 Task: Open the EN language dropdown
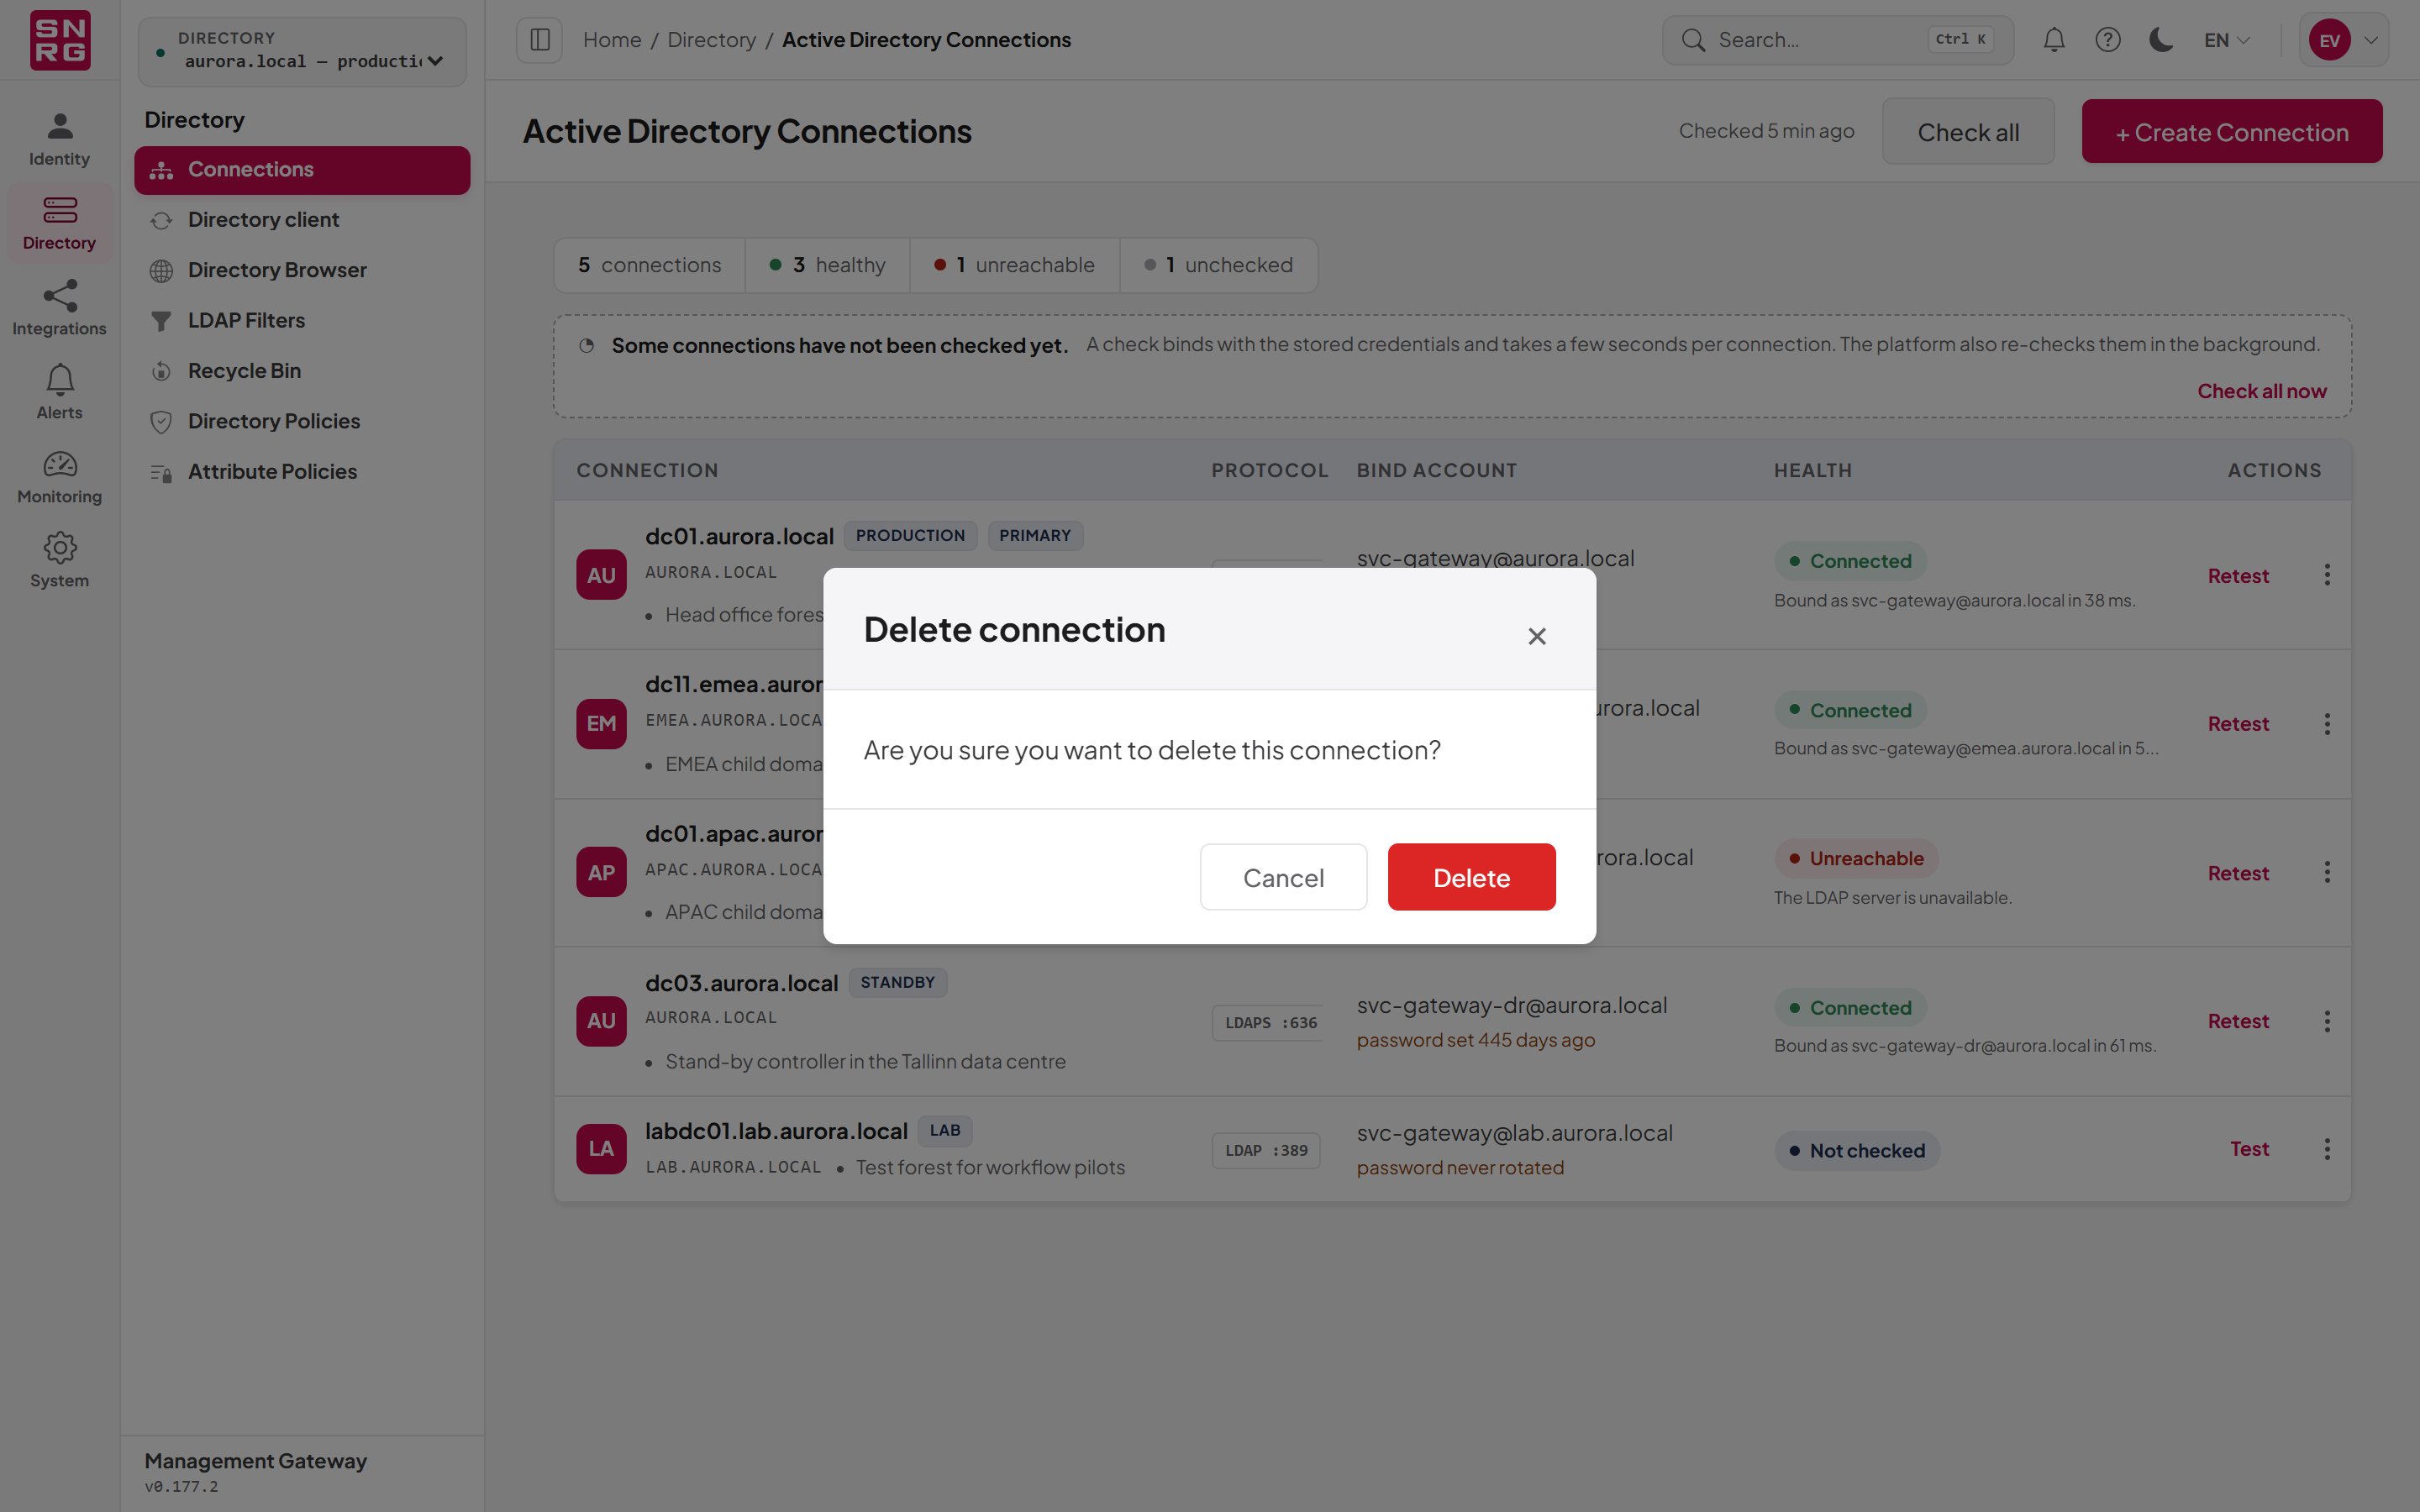[x=2227, y=40]
